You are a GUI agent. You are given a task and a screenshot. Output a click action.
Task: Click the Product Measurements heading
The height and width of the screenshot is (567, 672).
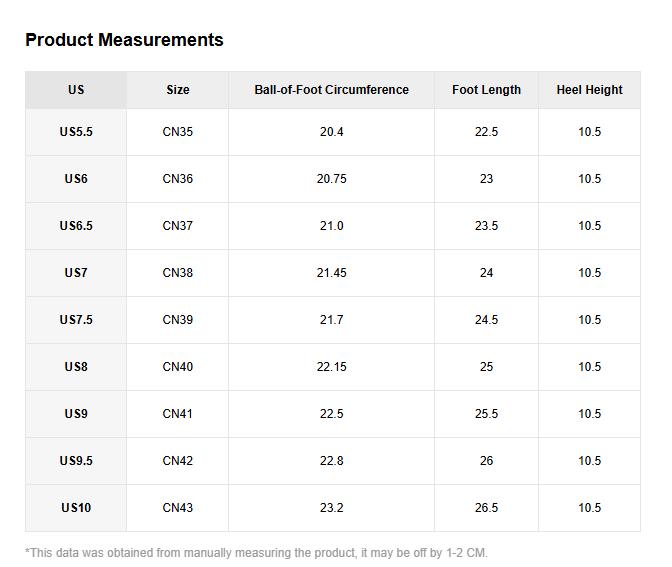[x=124, y=40]
